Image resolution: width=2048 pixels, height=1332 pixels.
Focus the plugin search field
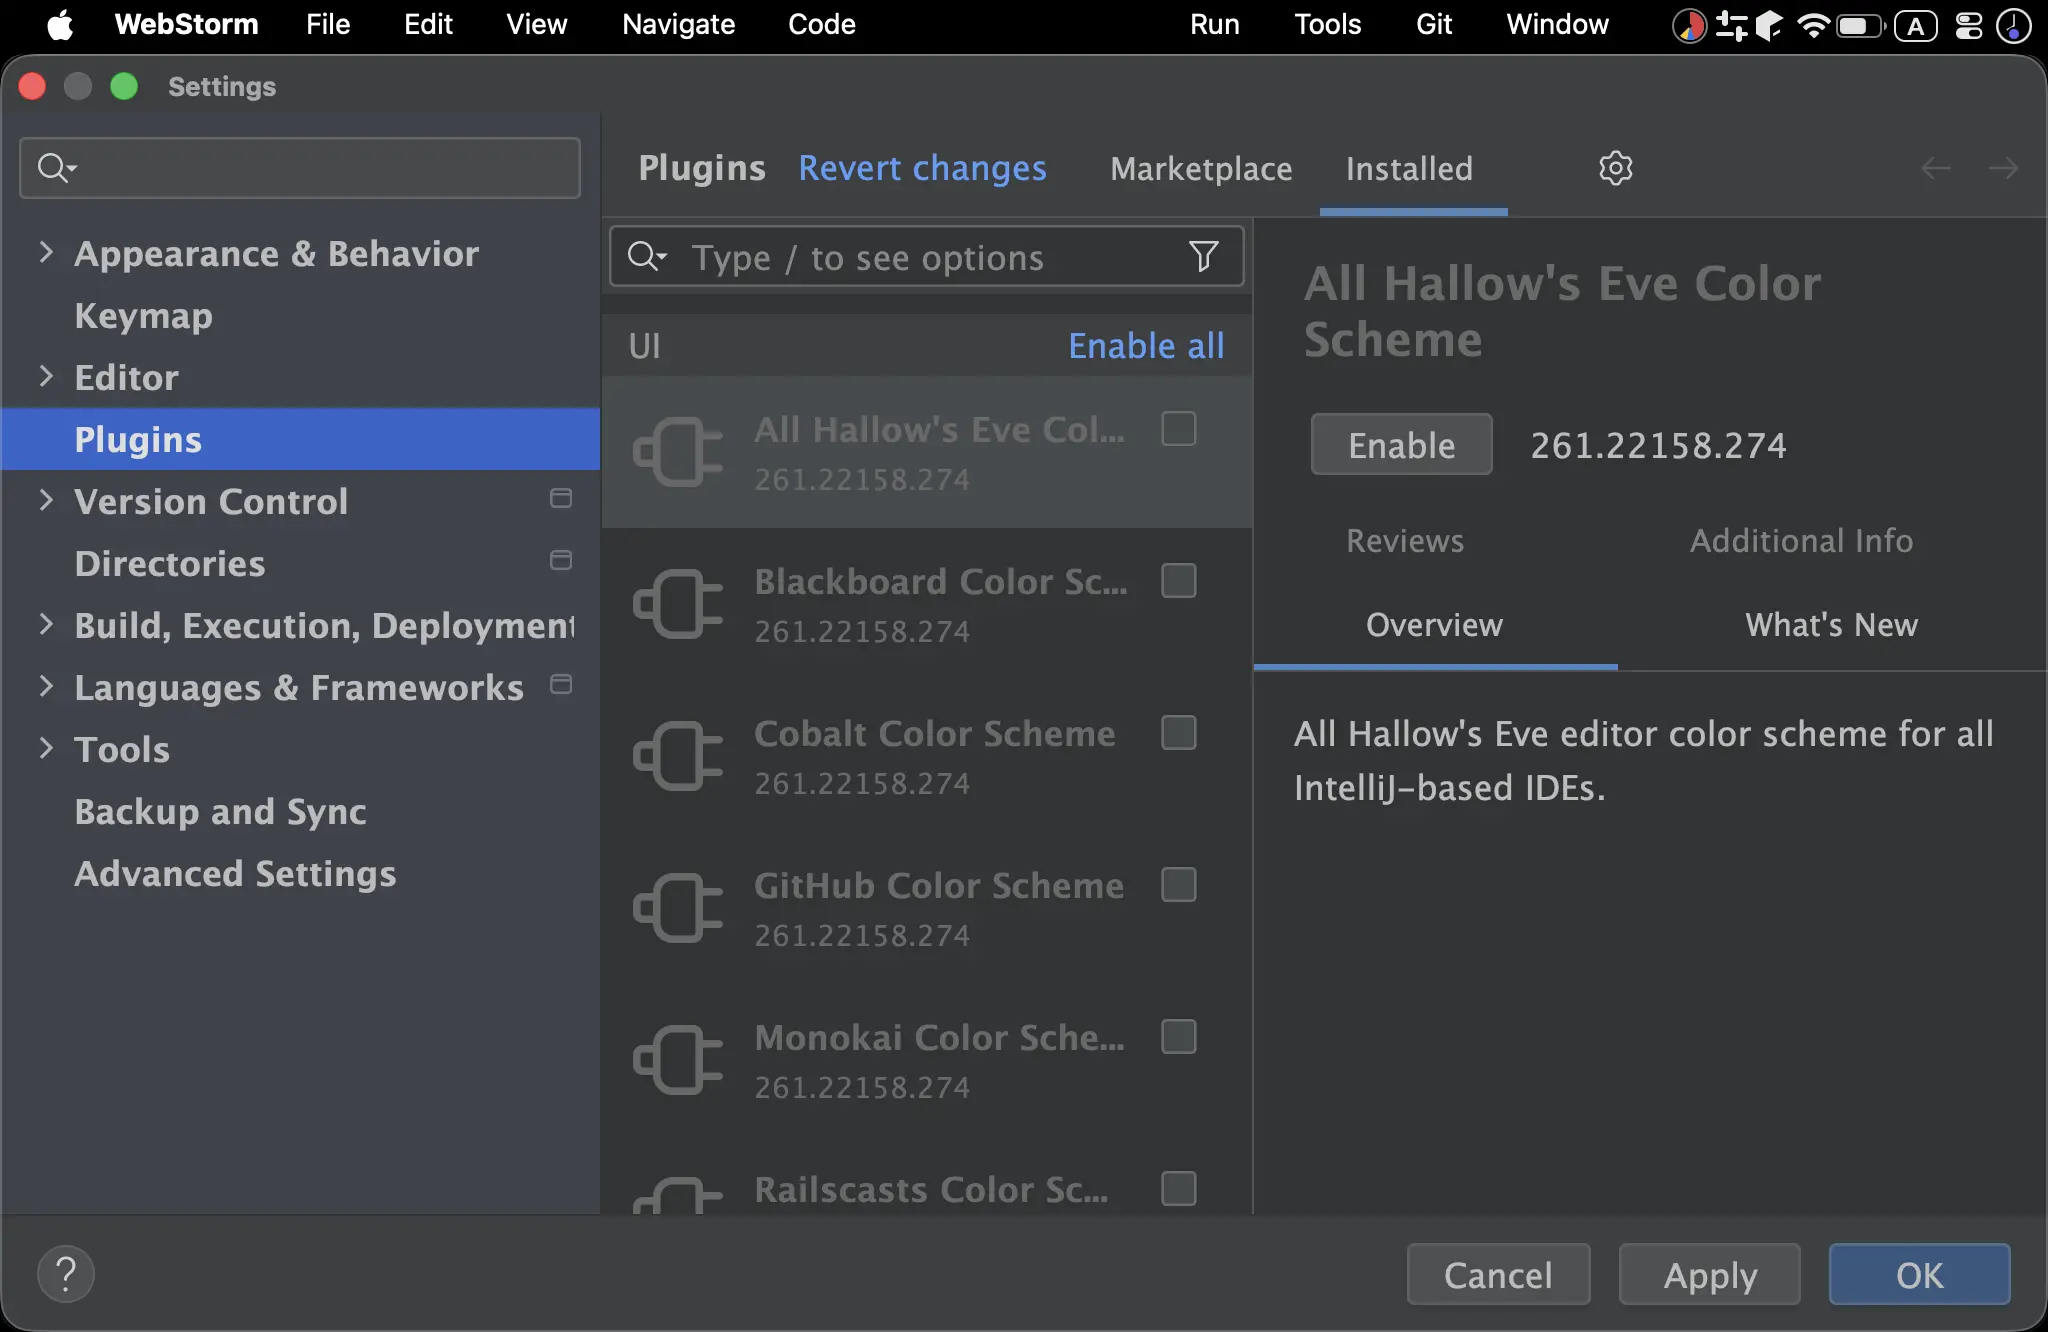coord(927,257)
